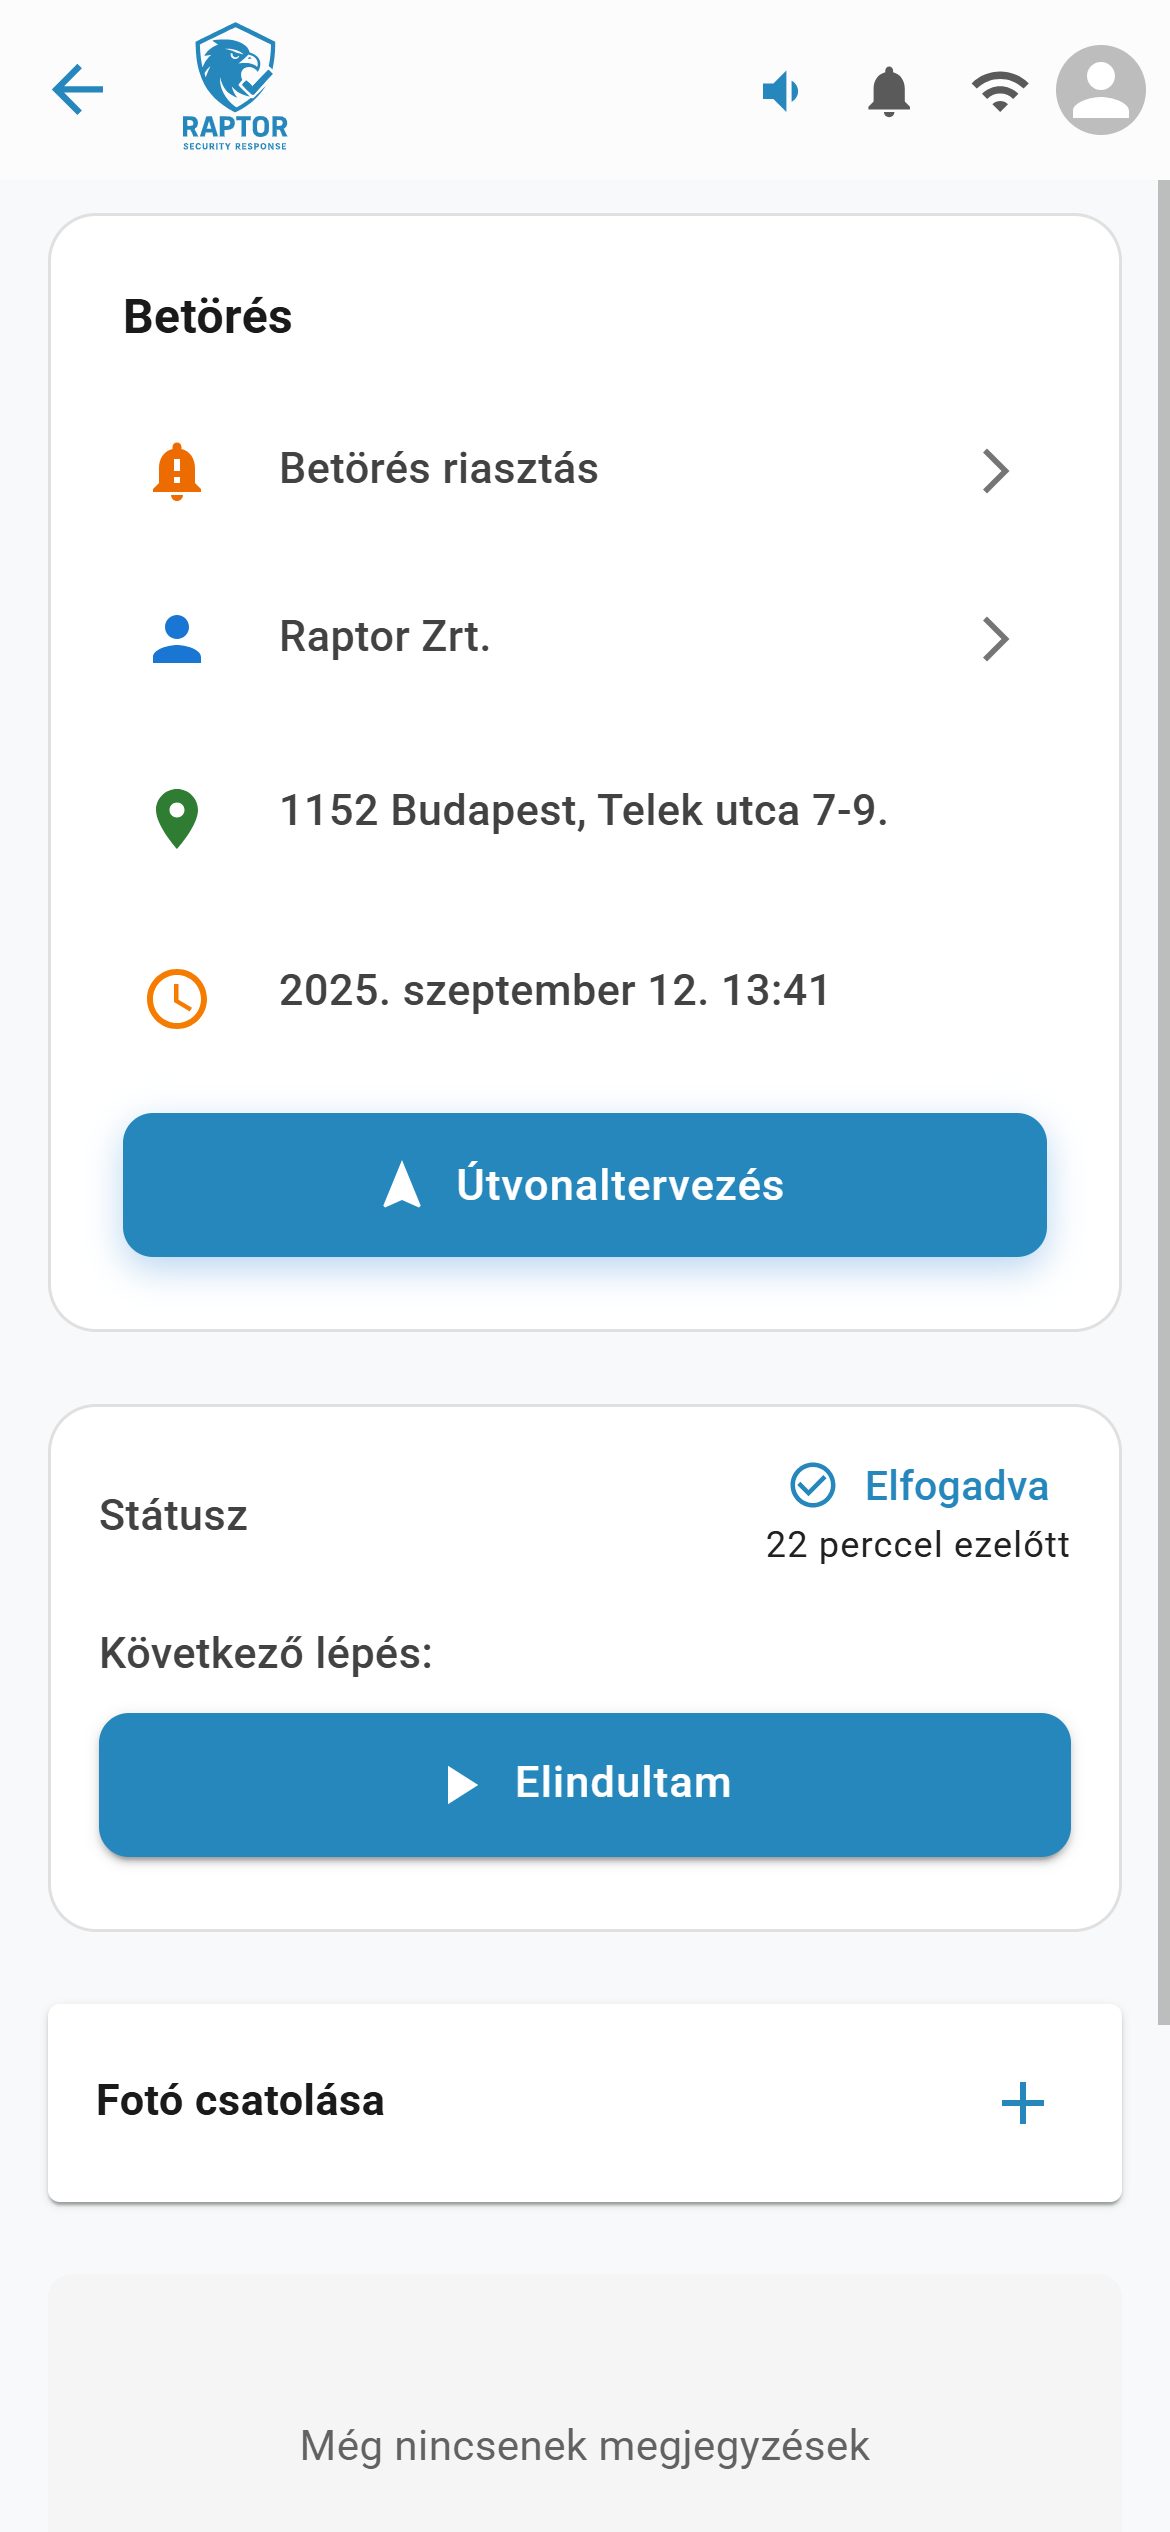Image resolution: width=1170 pixels, height=2532 pixels.
Task: Tap the Elindultam button
Action: pyautogui.click(x=585, y=1785)
